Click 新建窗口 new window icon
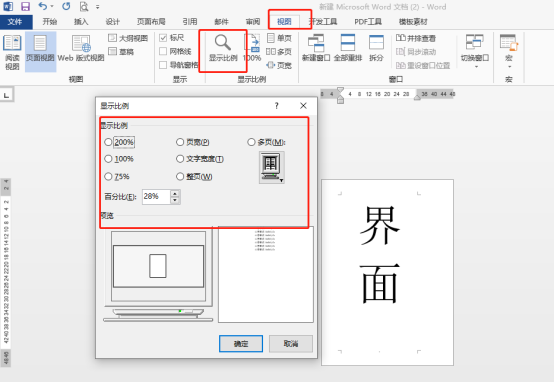 (x=316, y=48)
